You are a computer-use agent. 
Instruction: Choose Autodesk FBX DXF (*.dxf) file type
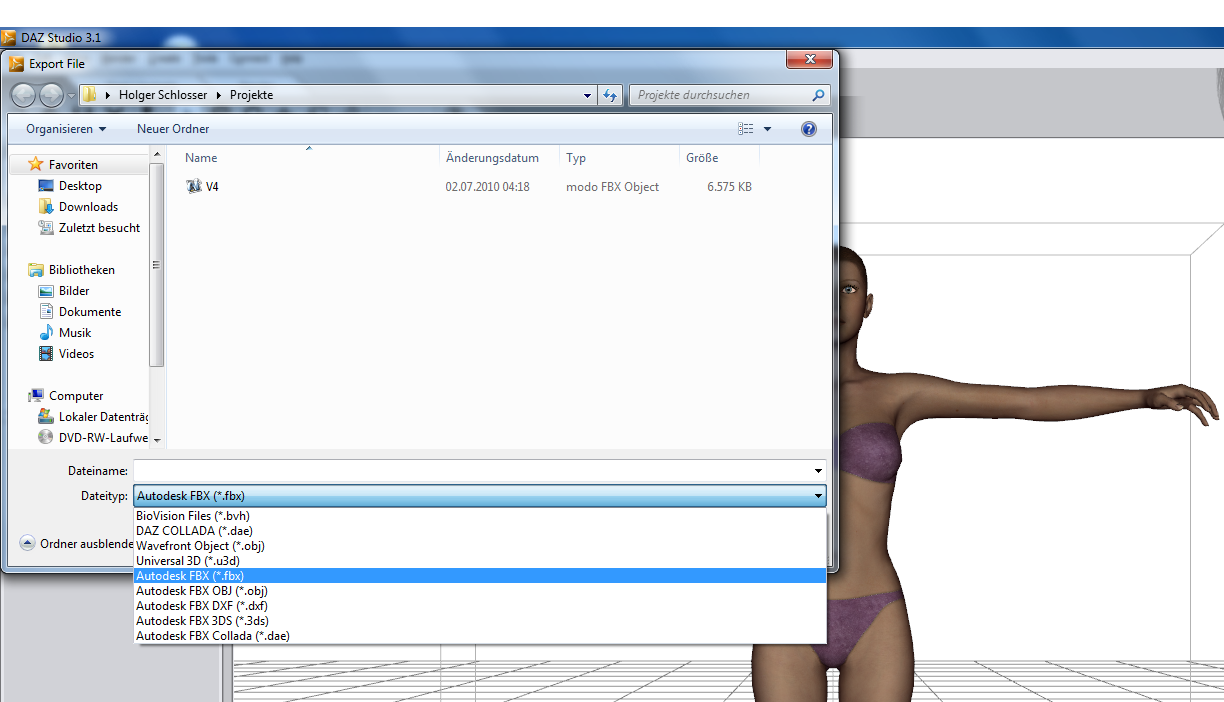coord(480,606)
